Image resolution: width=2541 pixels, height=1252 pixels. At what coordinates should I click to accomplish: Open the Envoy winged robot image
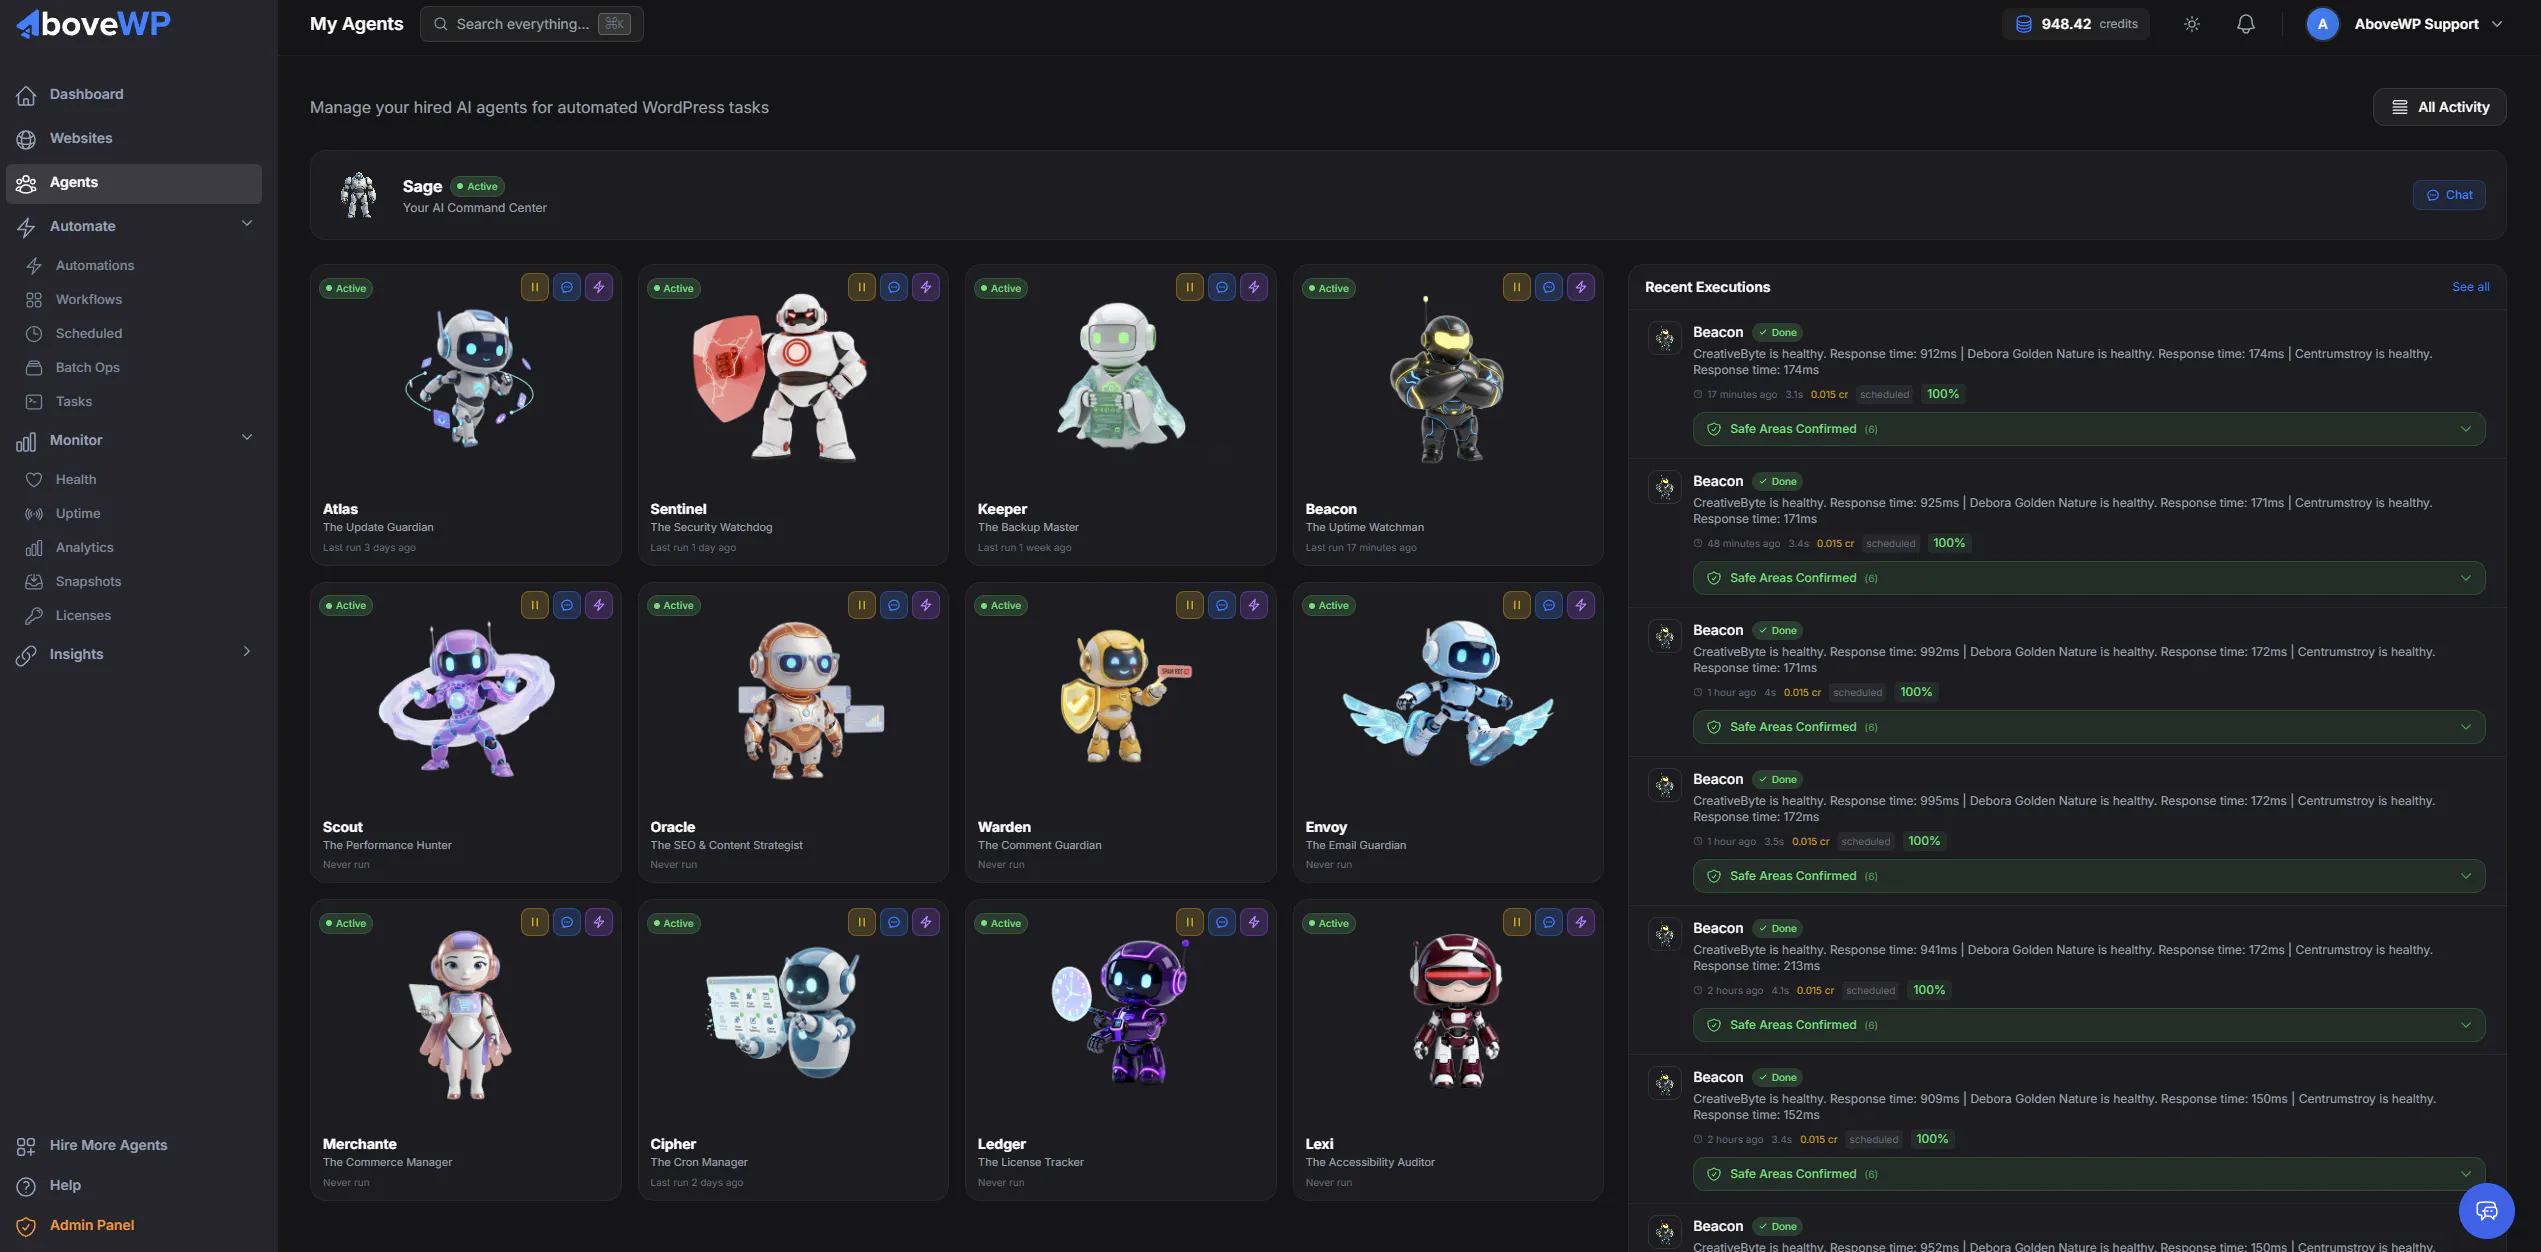1447,692
